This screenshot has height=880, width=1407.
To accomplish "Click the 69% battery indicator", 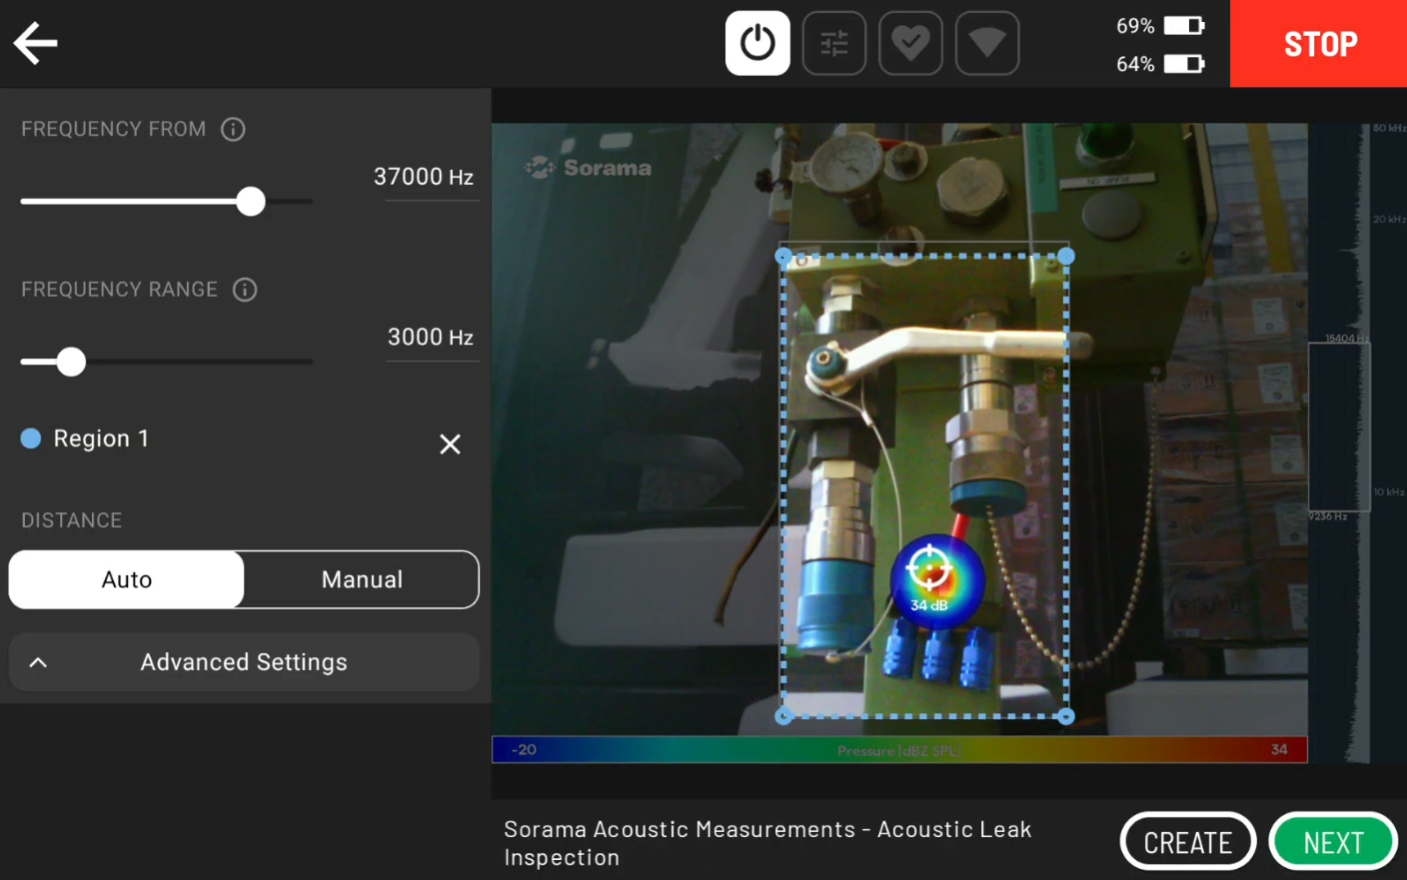I will (x=1160, y=26).
